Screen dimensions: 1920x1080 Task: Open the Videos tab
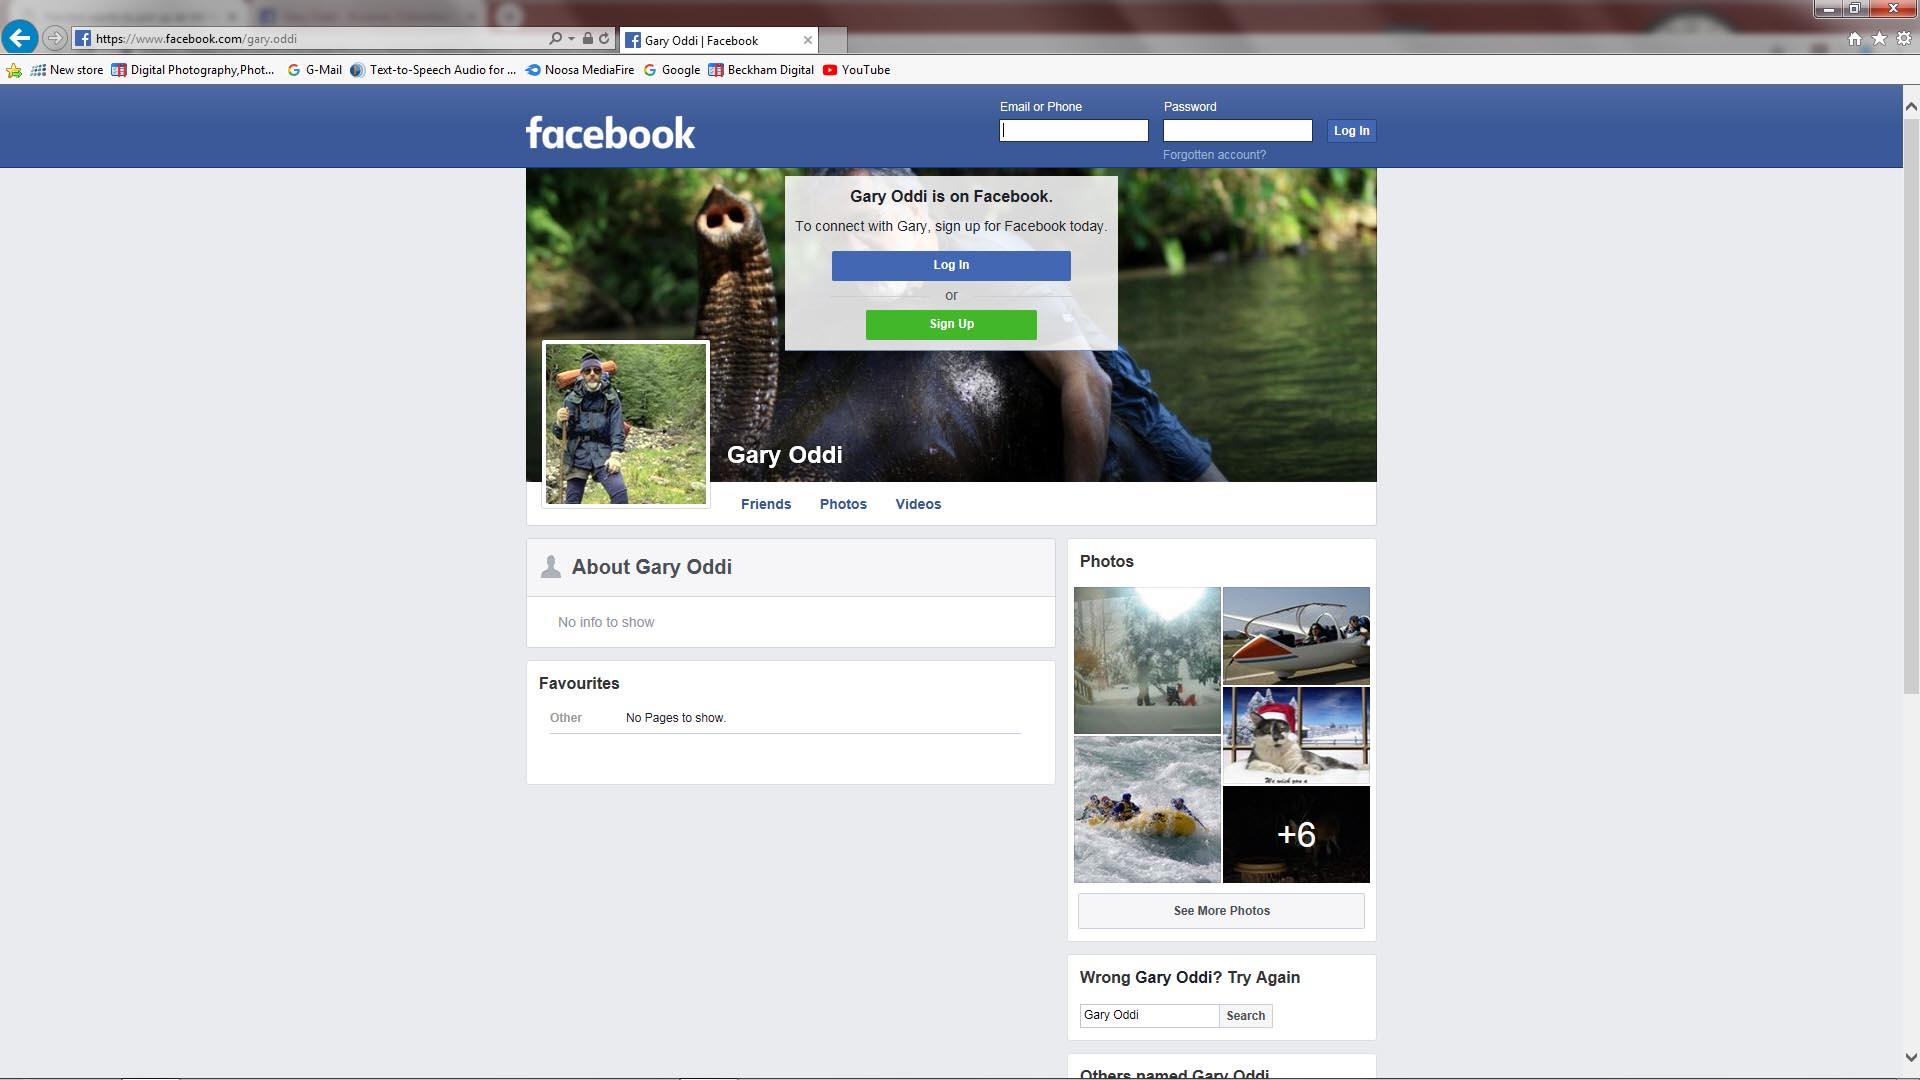tap(918, 504)
